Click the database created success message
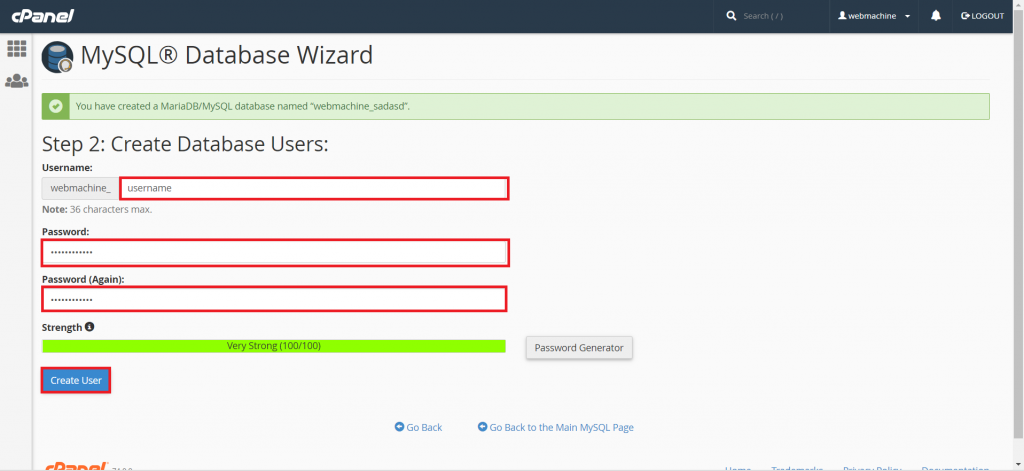1024x471 pixels. click(243, 106)
